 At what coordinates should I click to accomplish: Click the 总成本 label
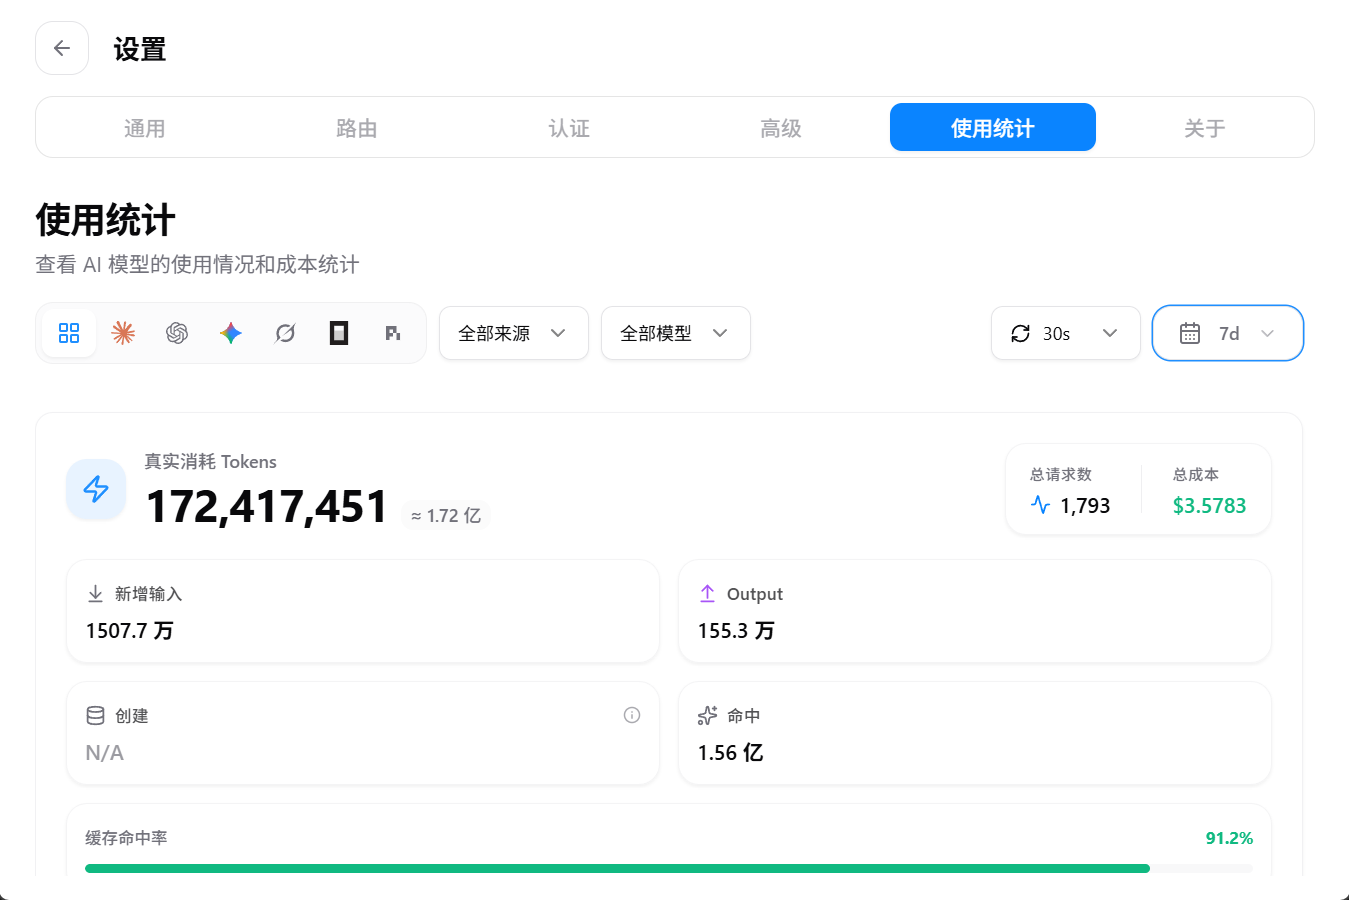(x=1196, y=474)
